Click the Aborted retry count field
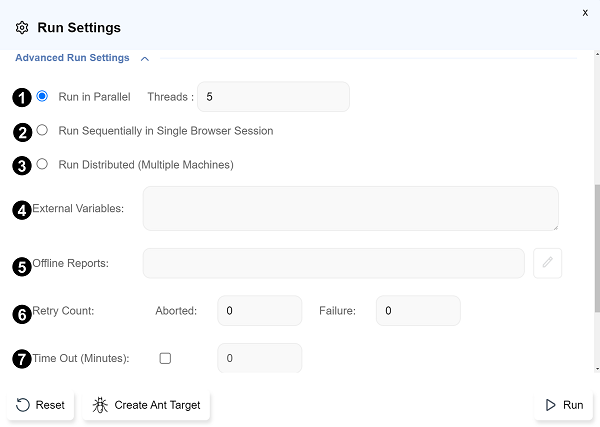 [x=259, y=311]
